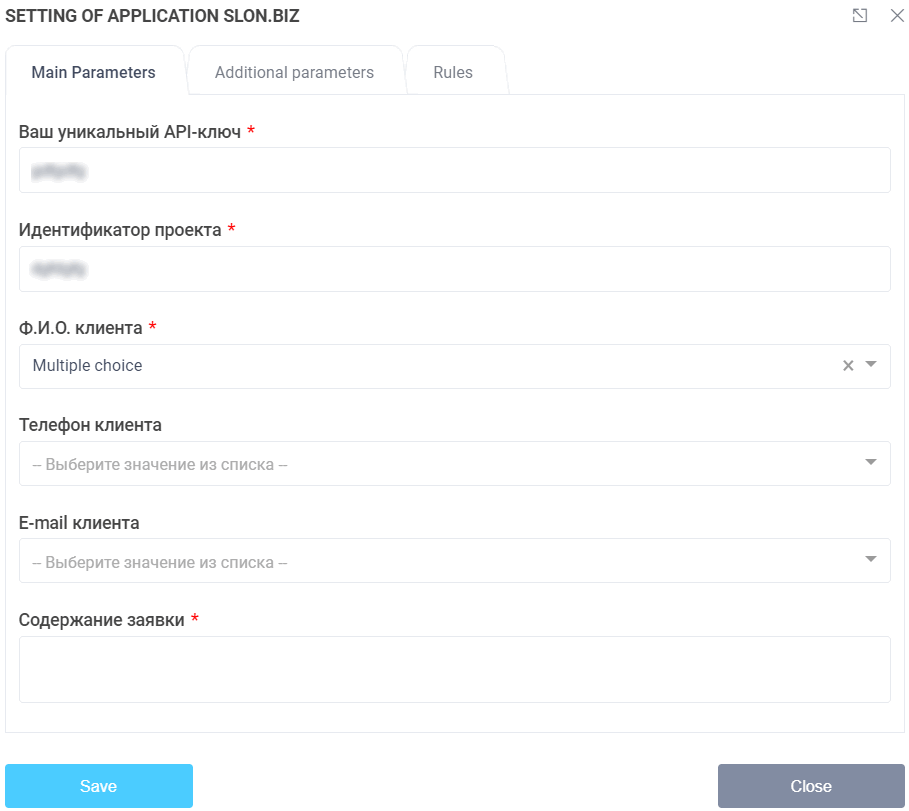909x811 pixels.
Task: Click the Телефон клиента dropdown arrow
Action: point(870,463)
